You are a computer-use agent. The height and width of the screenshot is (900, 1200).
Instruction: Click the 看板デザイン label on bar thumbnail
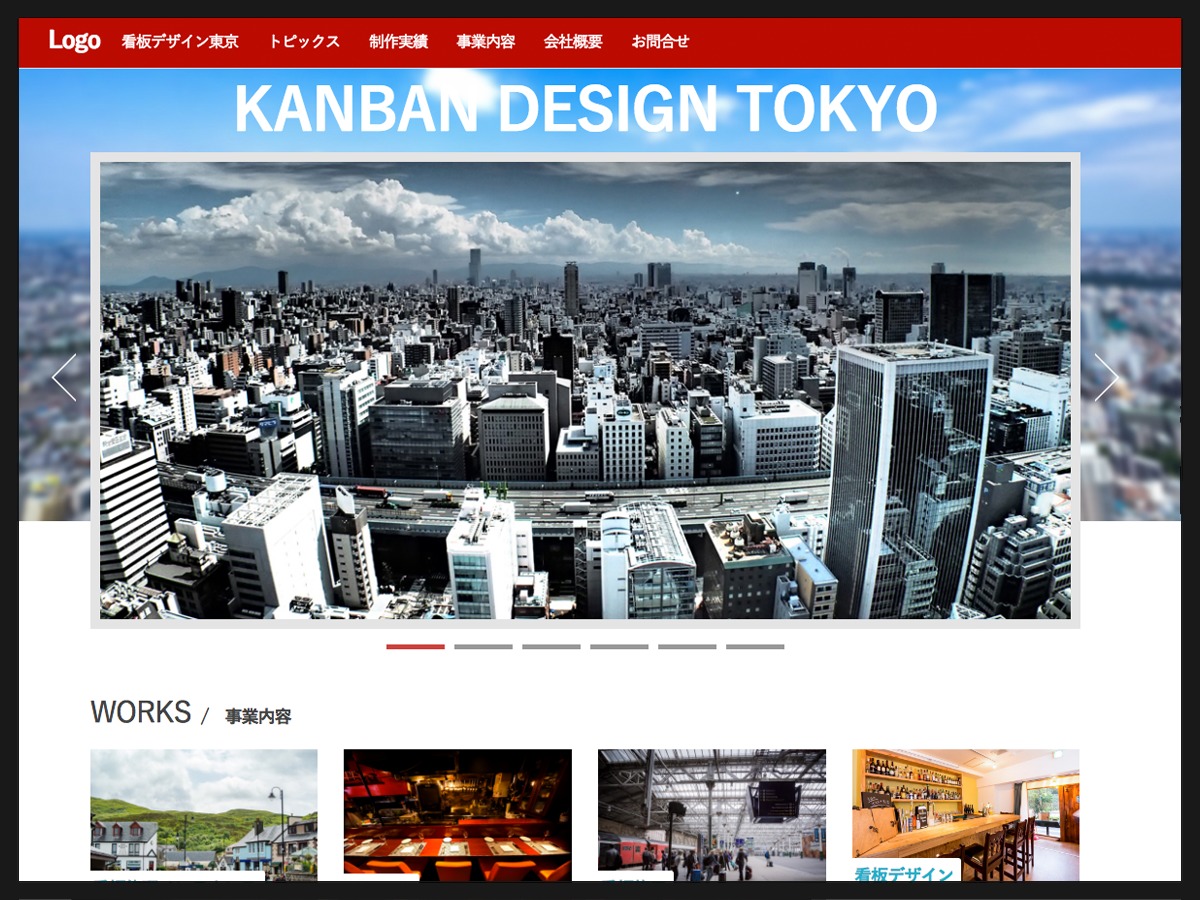905,873
